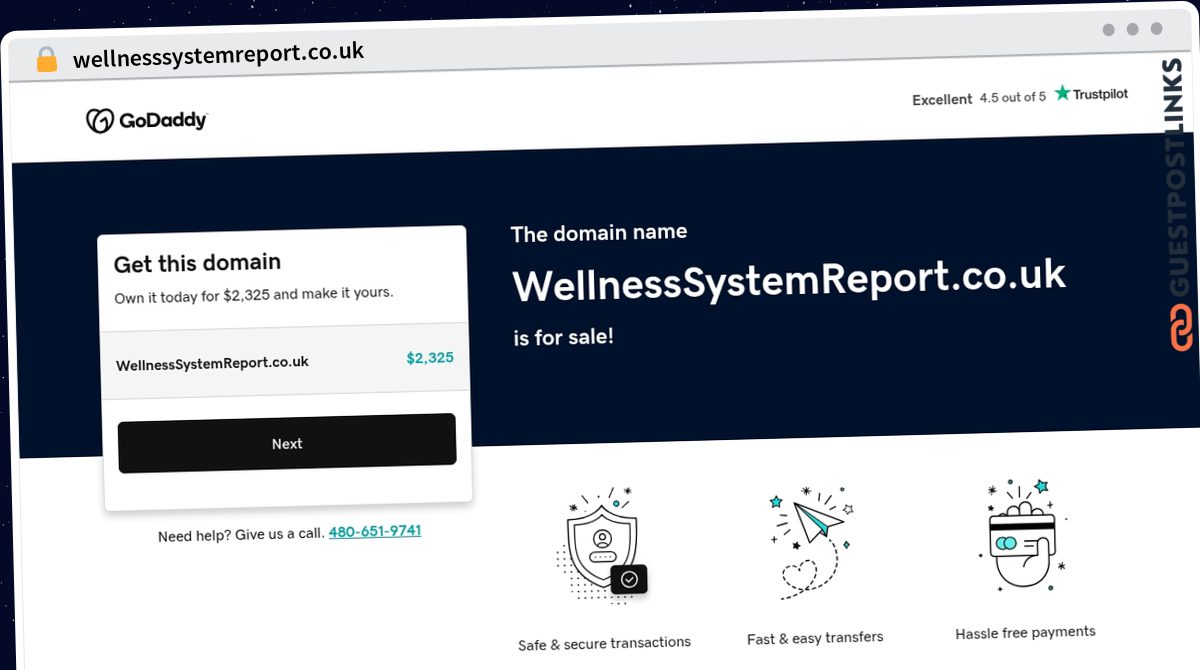Click 'Need help? Give us a call.' text

(x=241, y=535)
